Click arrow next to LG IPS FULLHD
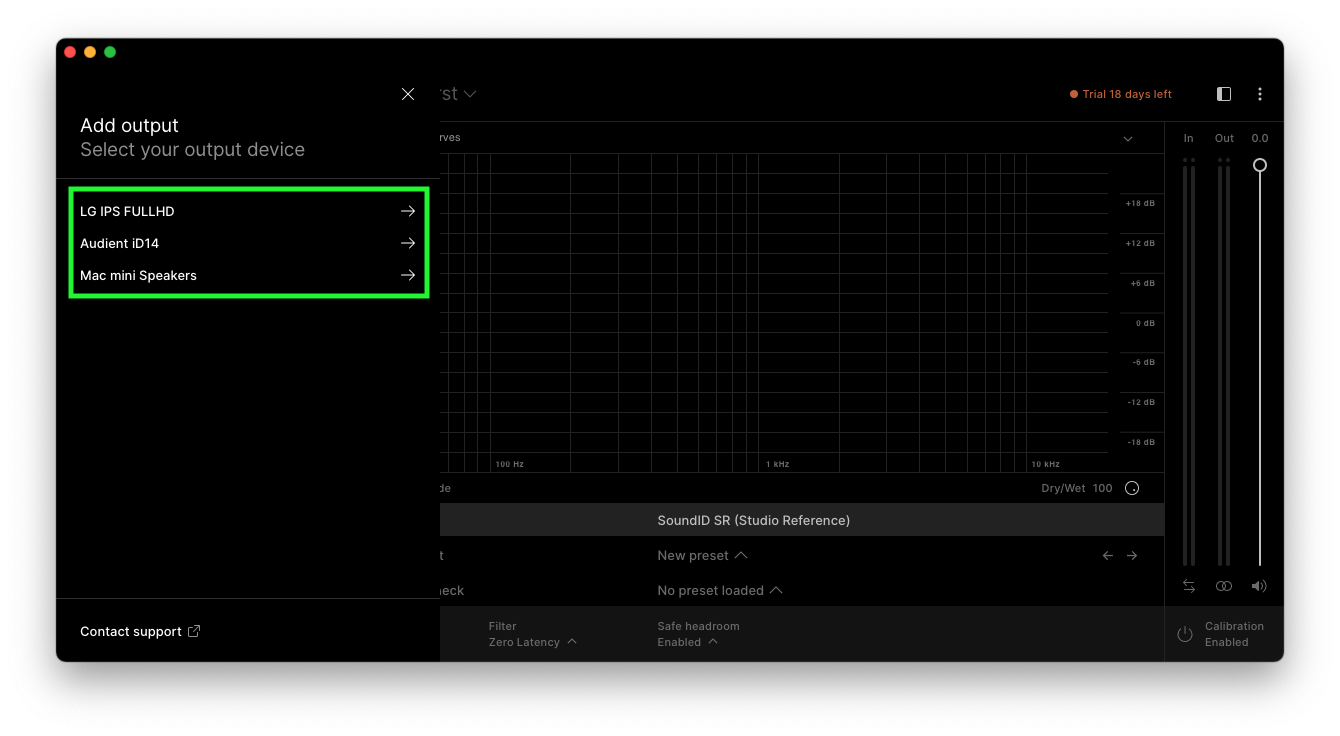Screen dimensions: 1340x736 point(408,211)
